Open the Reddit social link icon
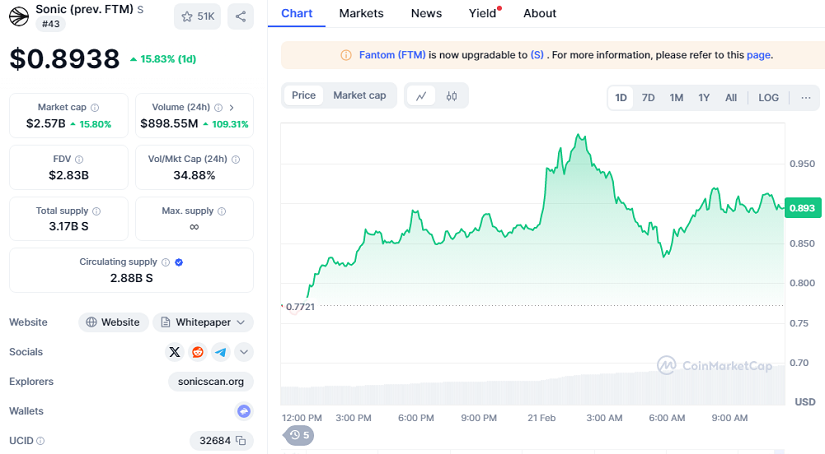This screenshot has height=454, width=825. [x=198, y=352]
